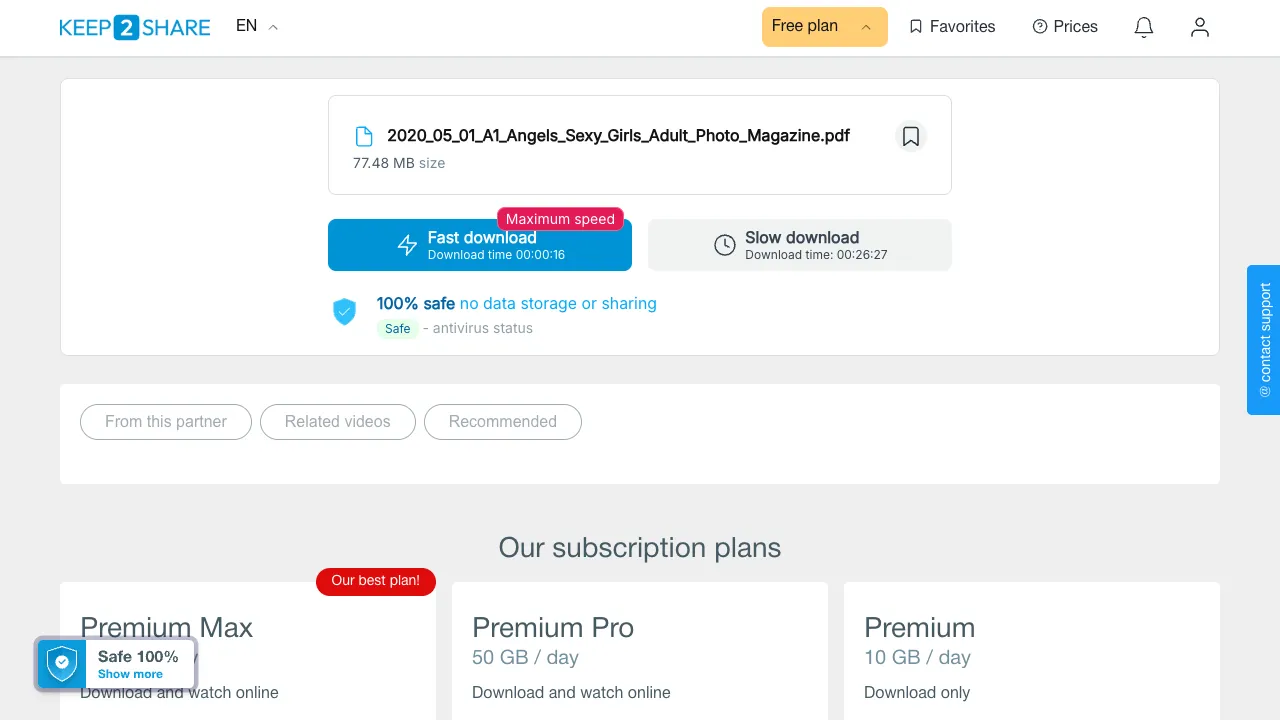Expand the Free plan dropdown

(824, 27)
